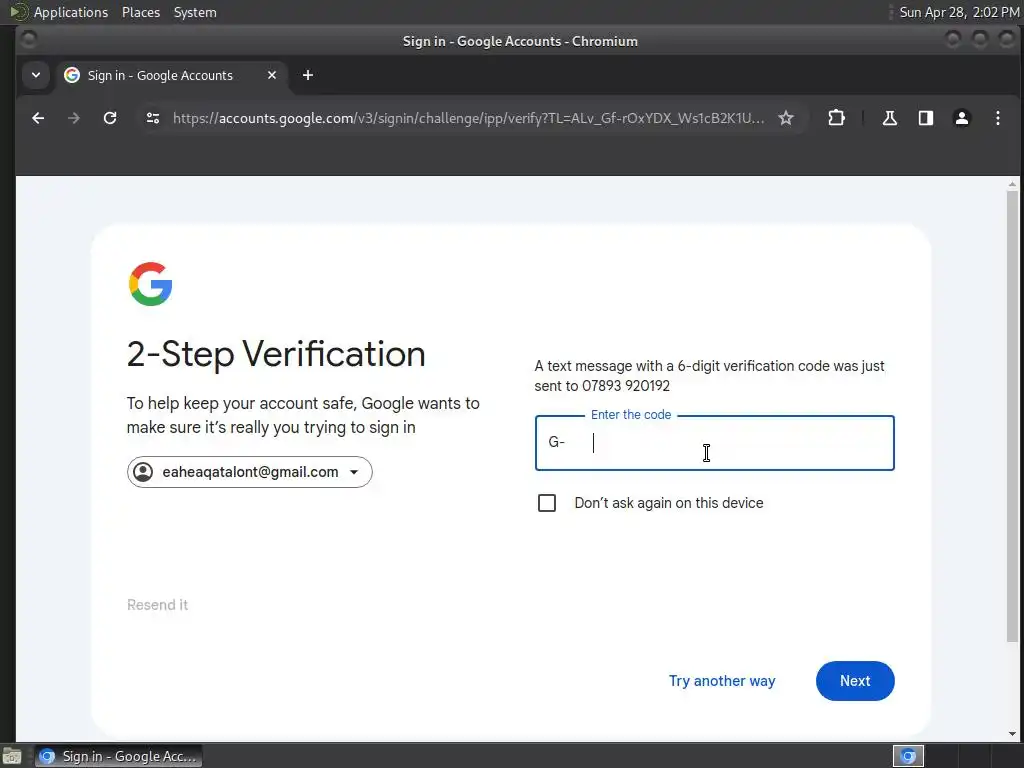This screenshot has height=768, width=1024.
Task: Click the 2-Step Verification heading
Action: (x=276, y=354)
